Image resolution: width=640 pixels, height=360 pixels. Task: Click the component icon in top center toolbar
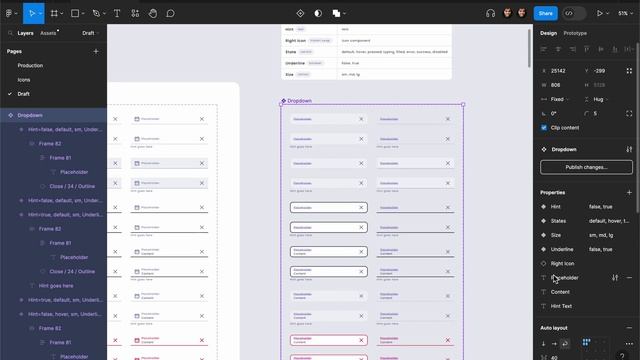(300, 13)
